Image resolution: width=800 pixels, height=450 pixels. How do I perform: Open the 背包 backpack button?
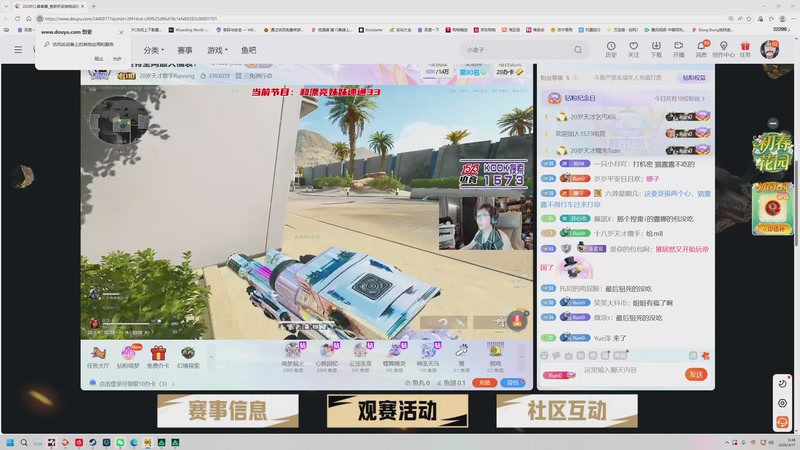click(x=513, y=383)
